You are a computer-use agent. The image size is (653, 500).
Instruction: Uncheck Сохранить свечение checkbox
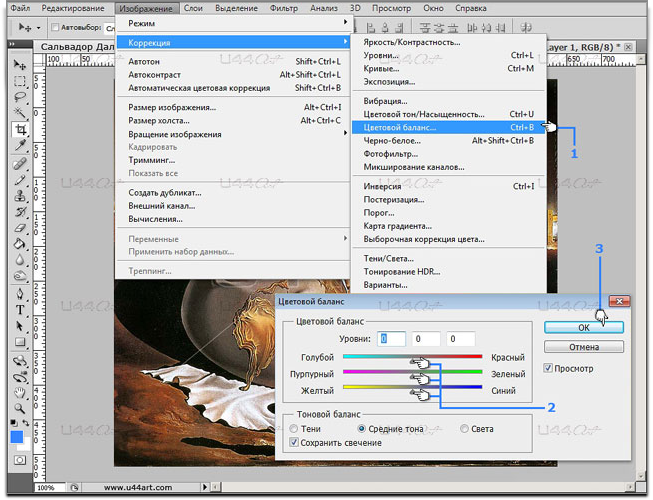tap(294, 443)
